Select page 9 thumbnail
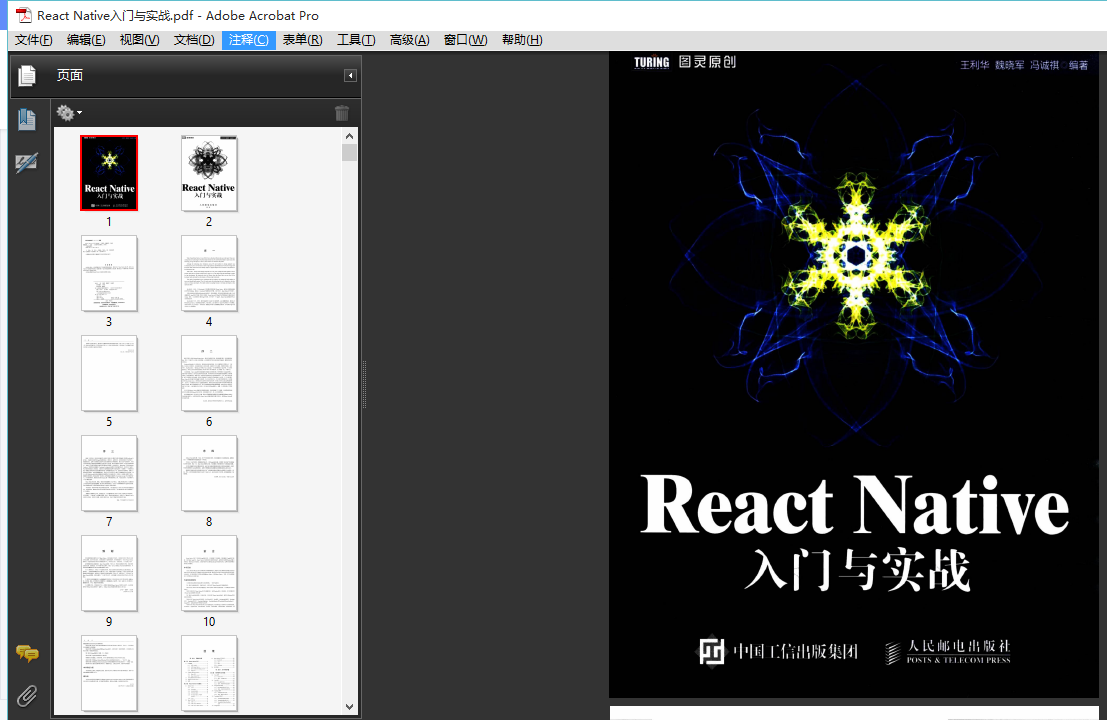The width and height of the screenshot is (1107, 720). pyautogui.click(x=109, y=574)
